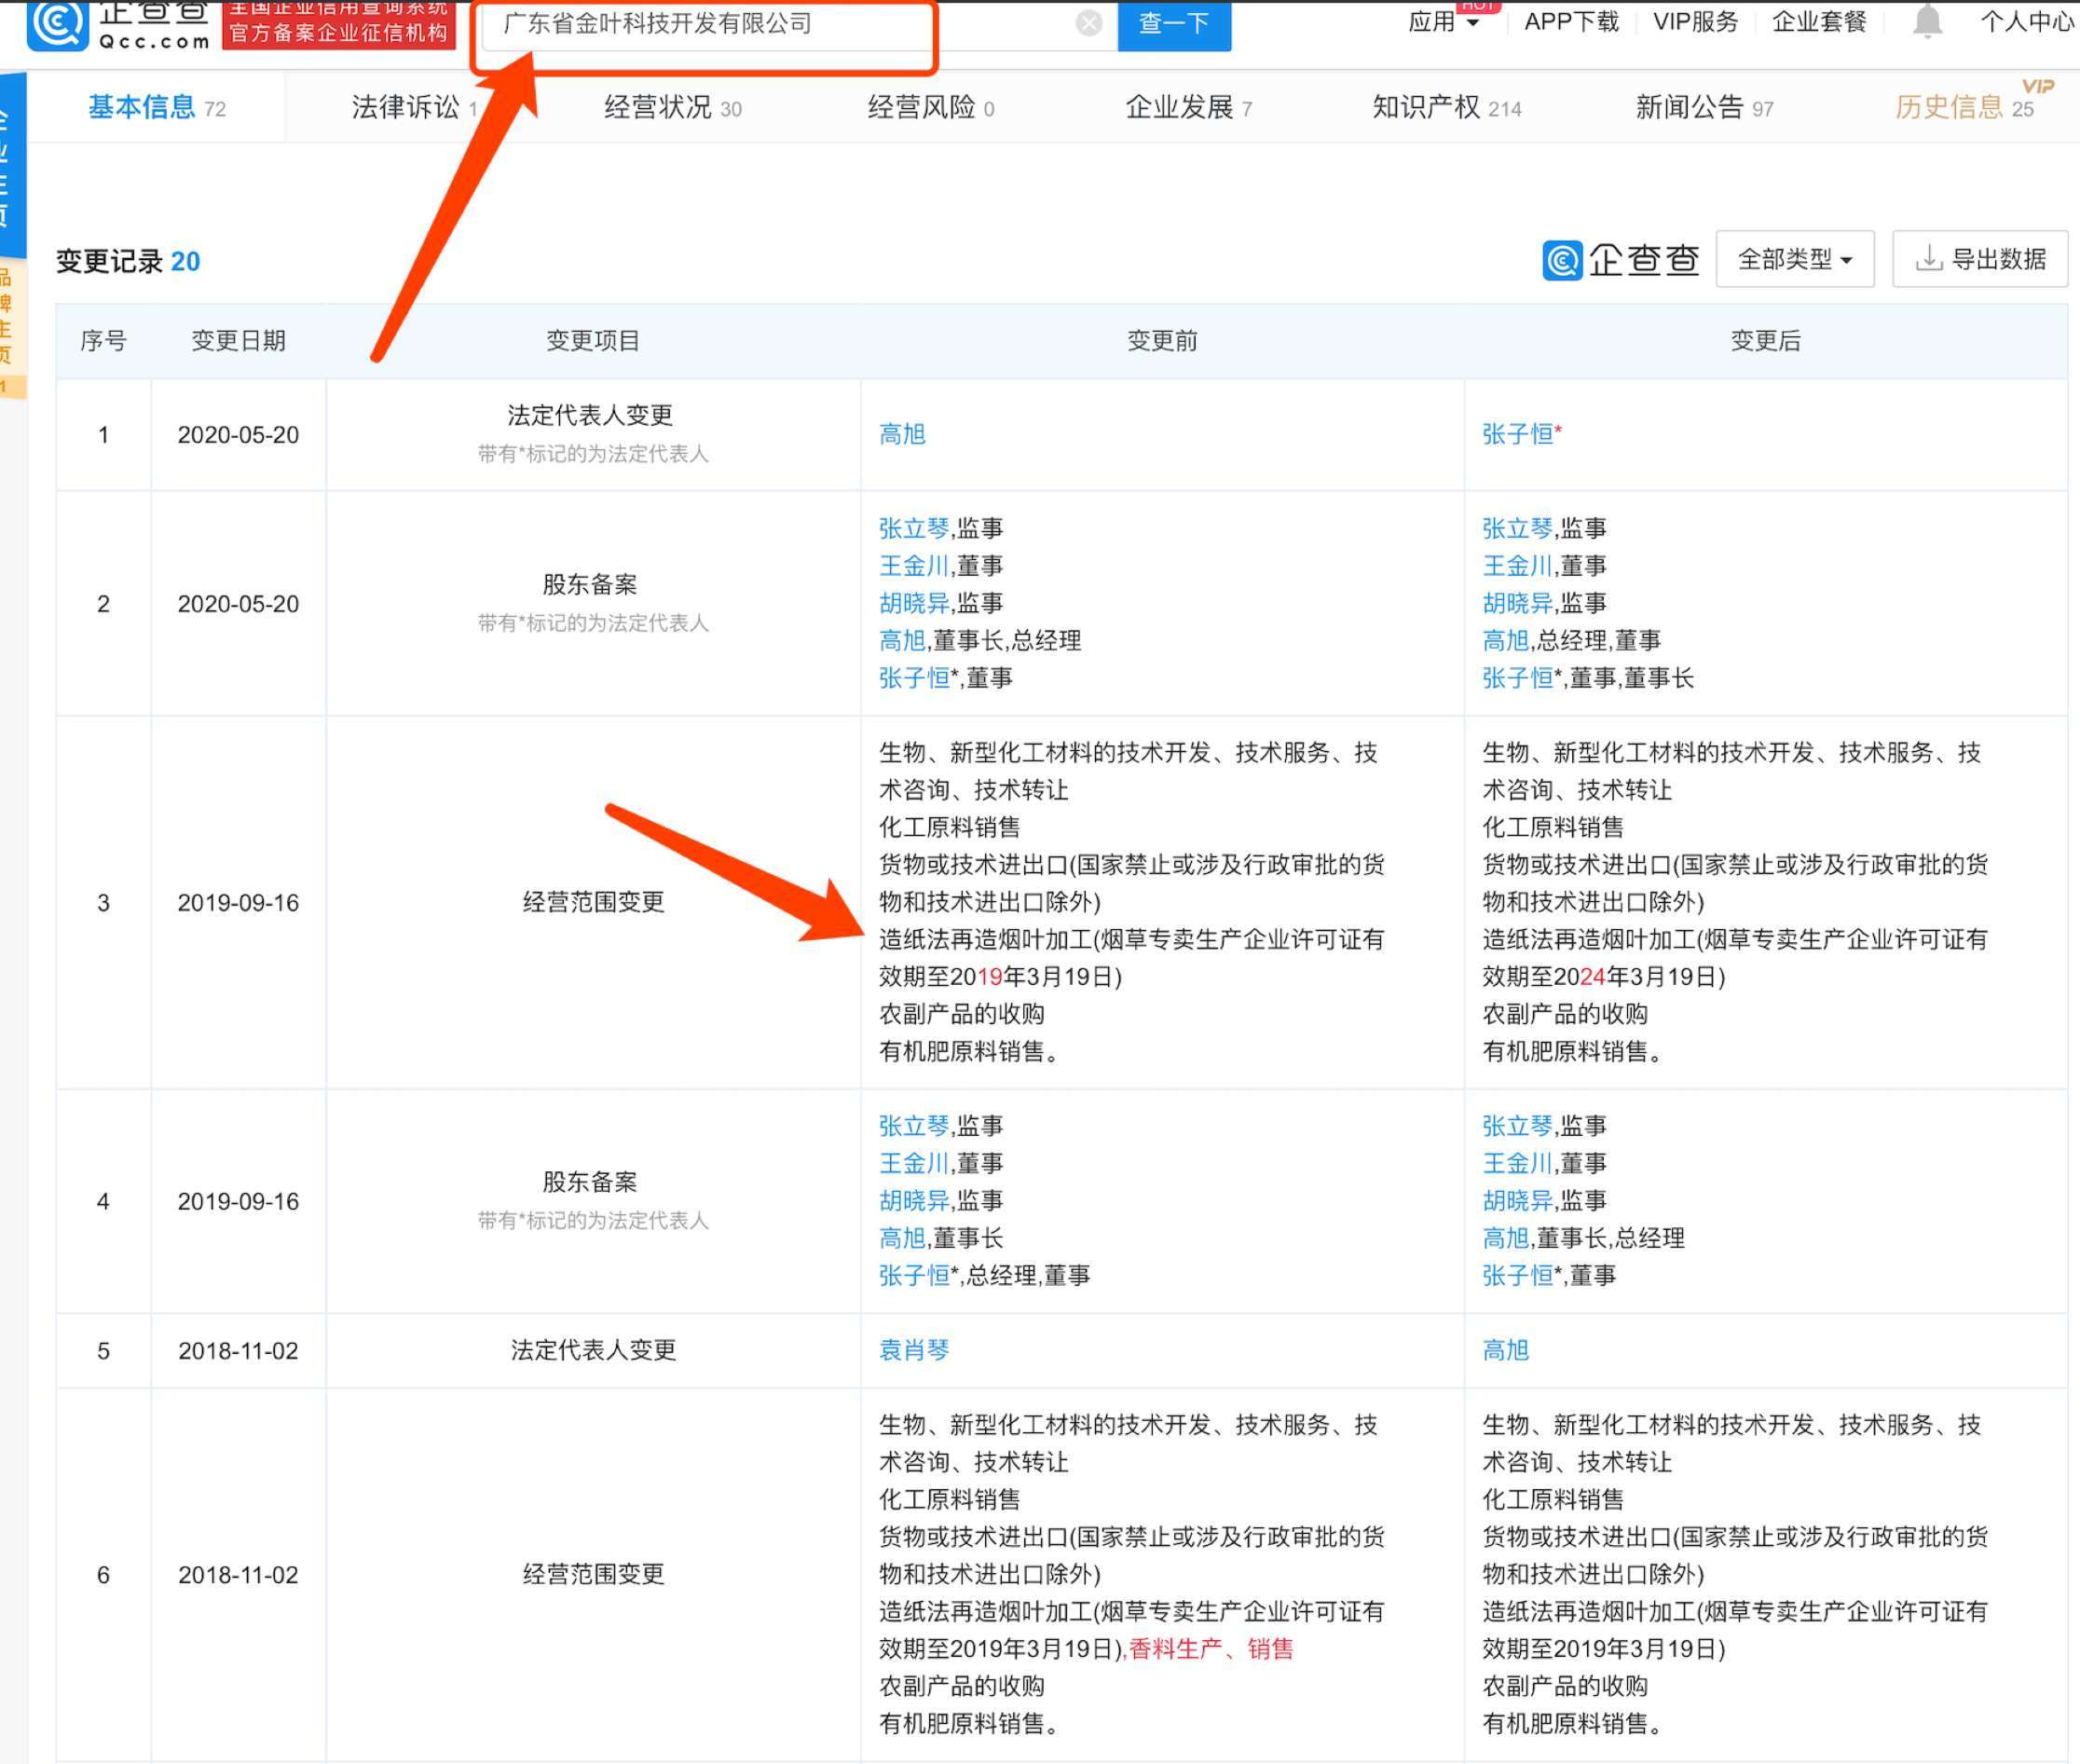Open 王金川 link in row 2 变更前

(x=914, y=566)
